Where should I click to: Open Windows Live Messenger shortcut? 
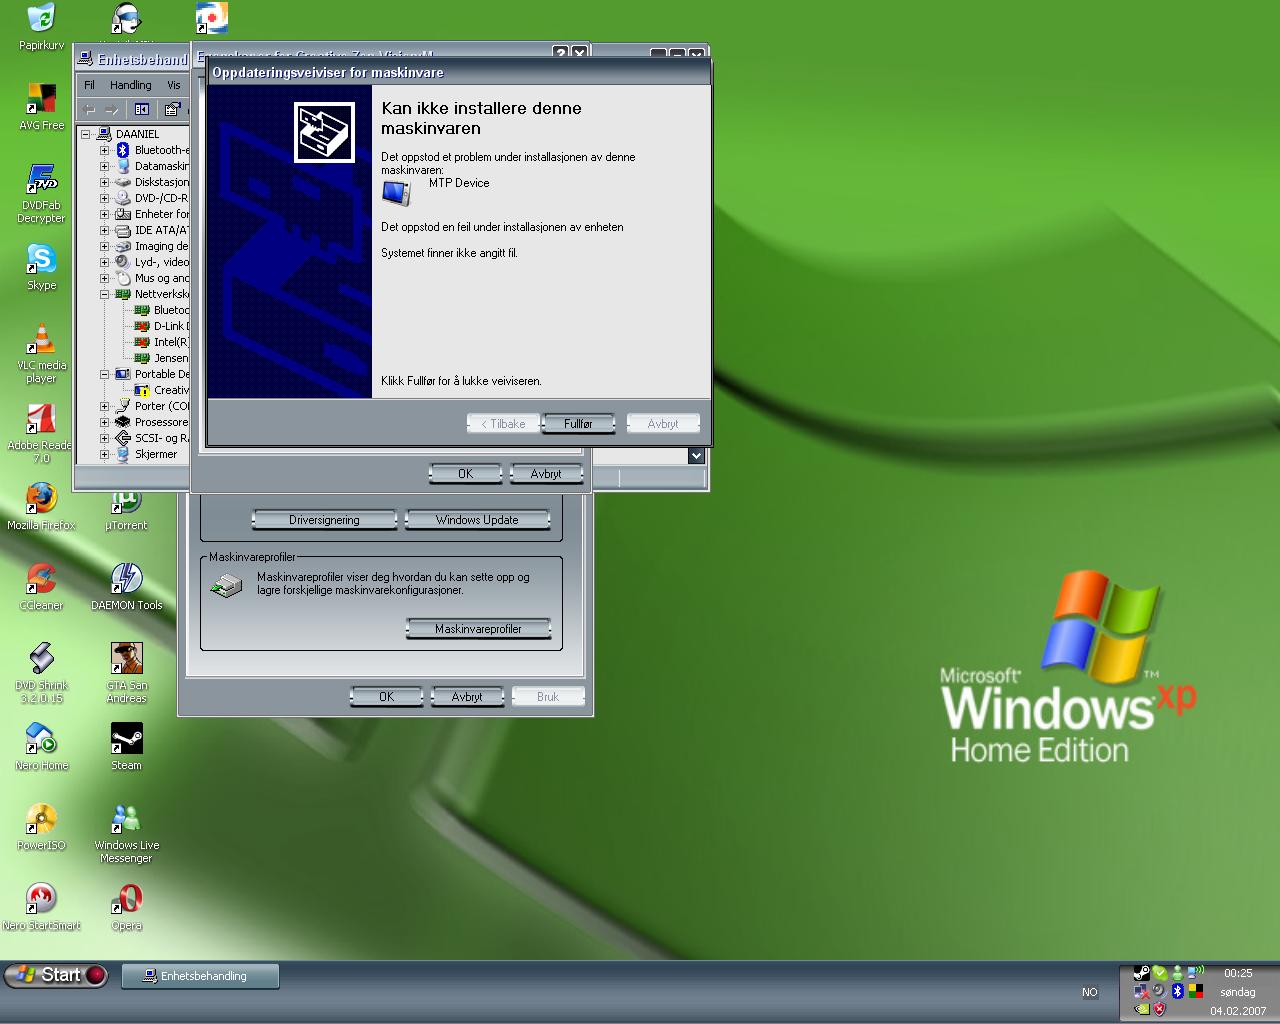(x=126, y=834)
